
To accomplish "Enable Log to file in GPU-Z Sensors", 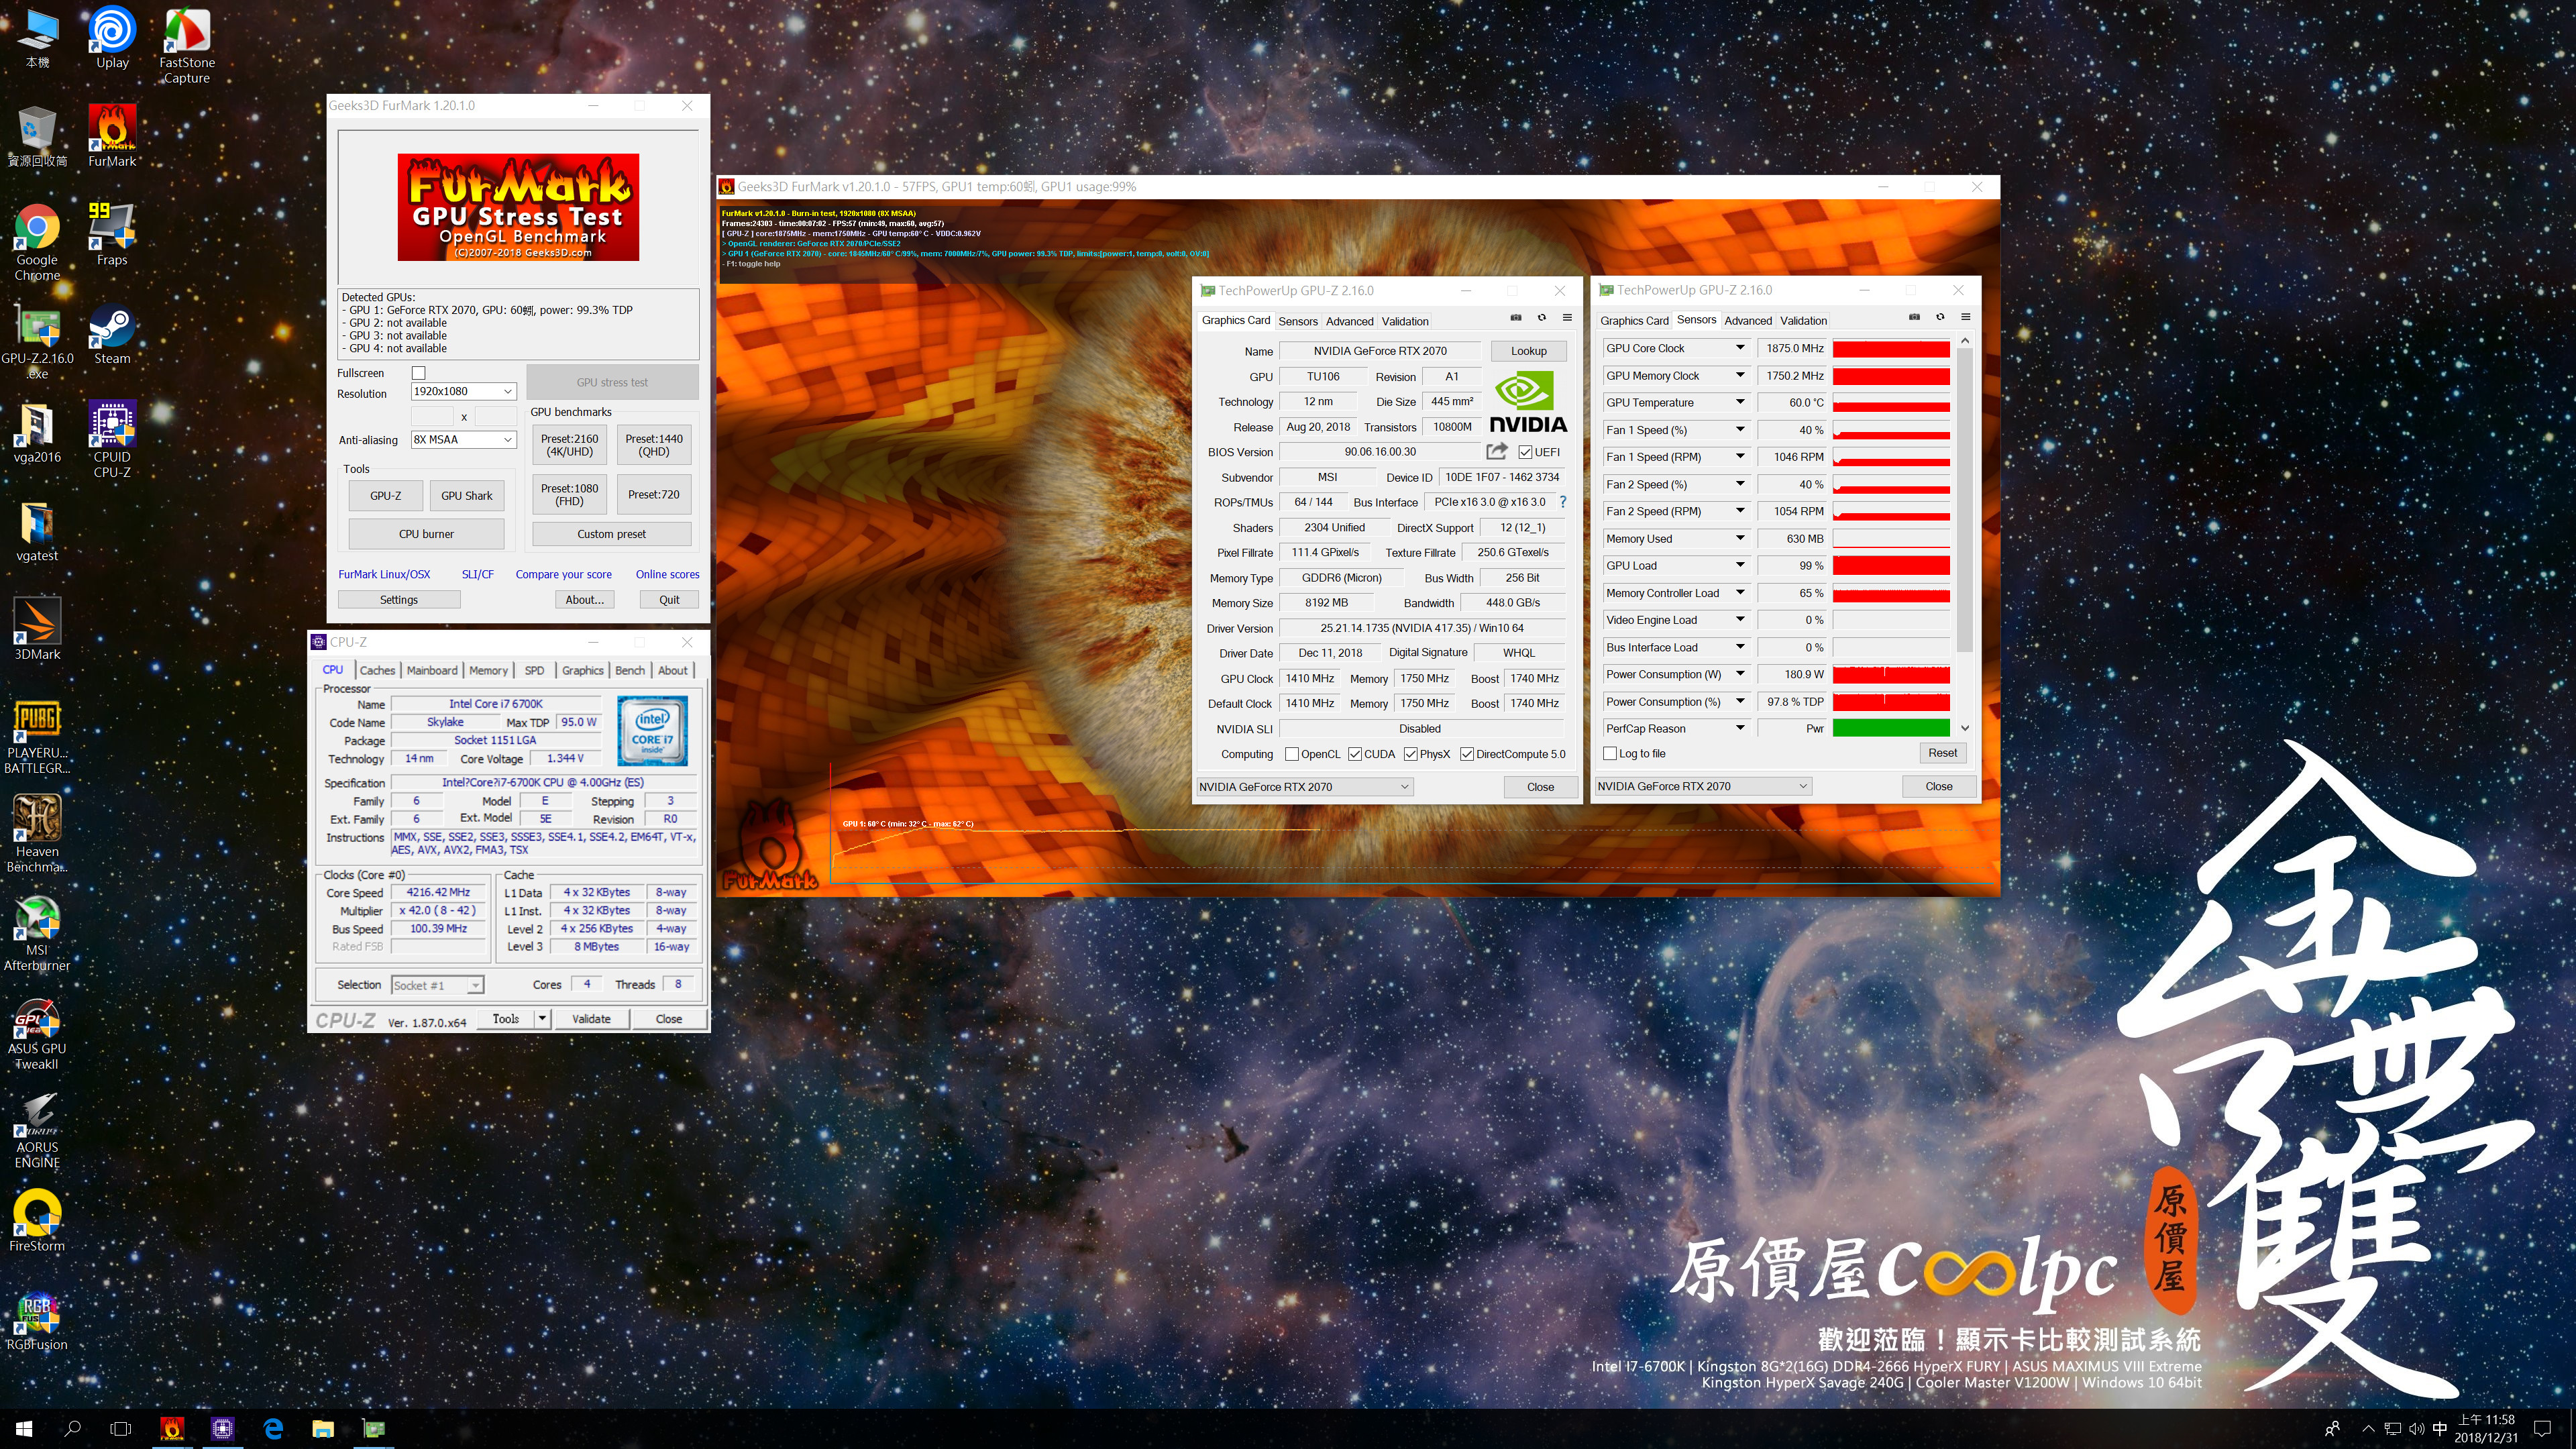I will (1610, 753).
